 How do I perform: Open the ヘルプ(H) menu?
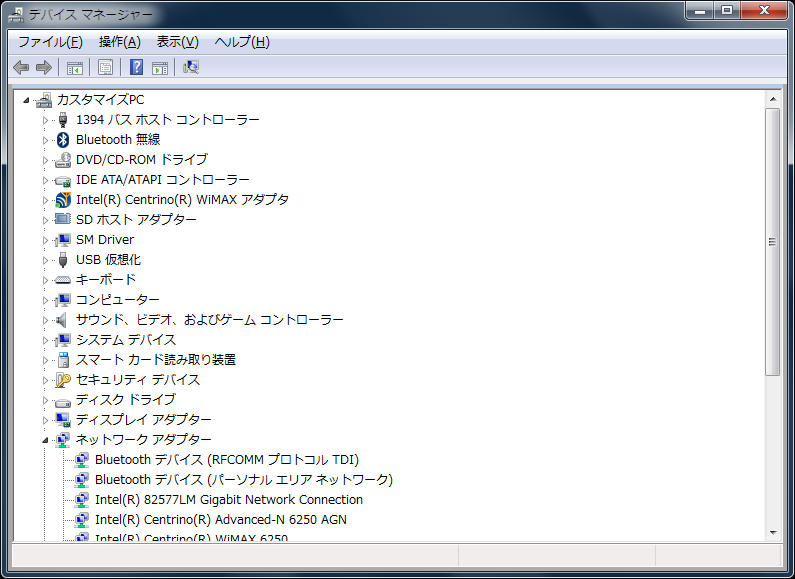(242, 42)
